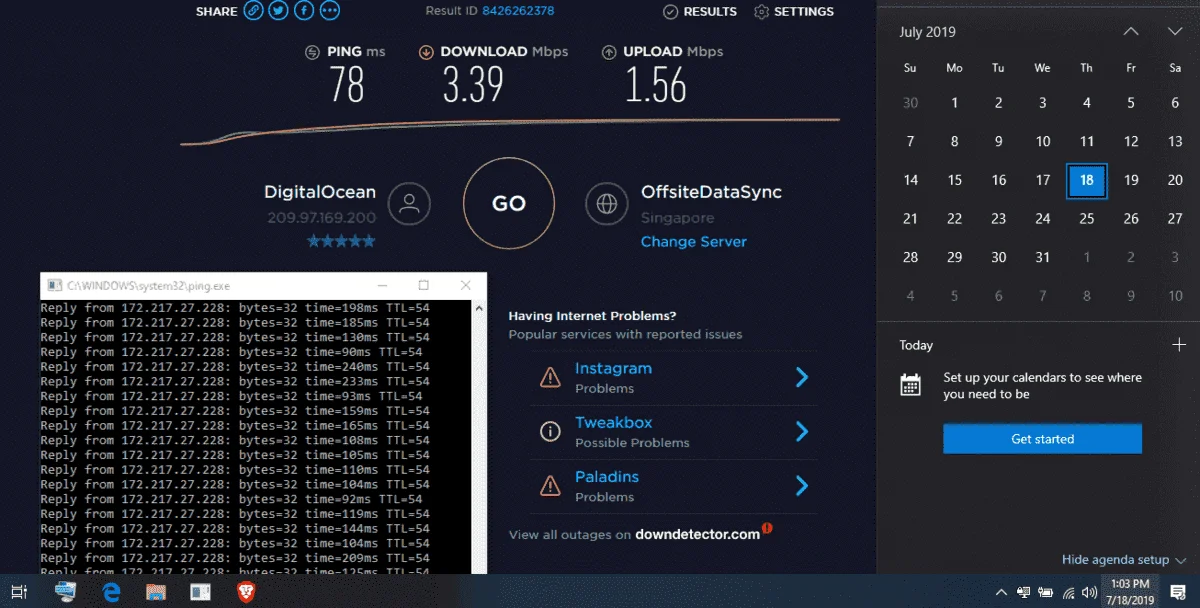Select July 18 in the calendar
Screen dimensions: 1200x608
(x=1087, y=181)
